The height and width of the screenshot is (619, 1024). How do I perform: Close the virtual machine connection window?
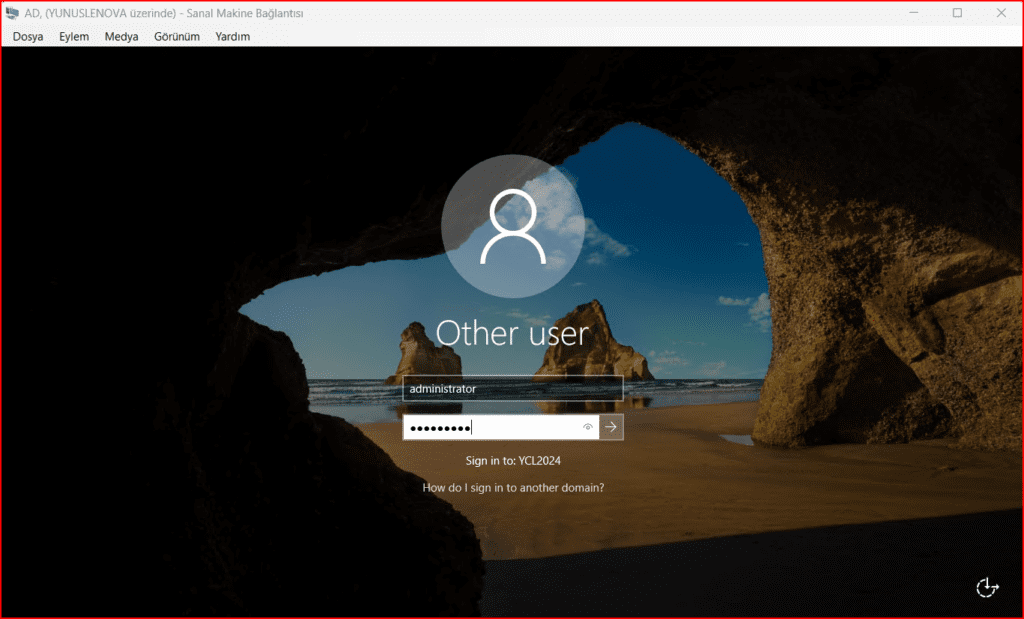[x=1002, y=13]
